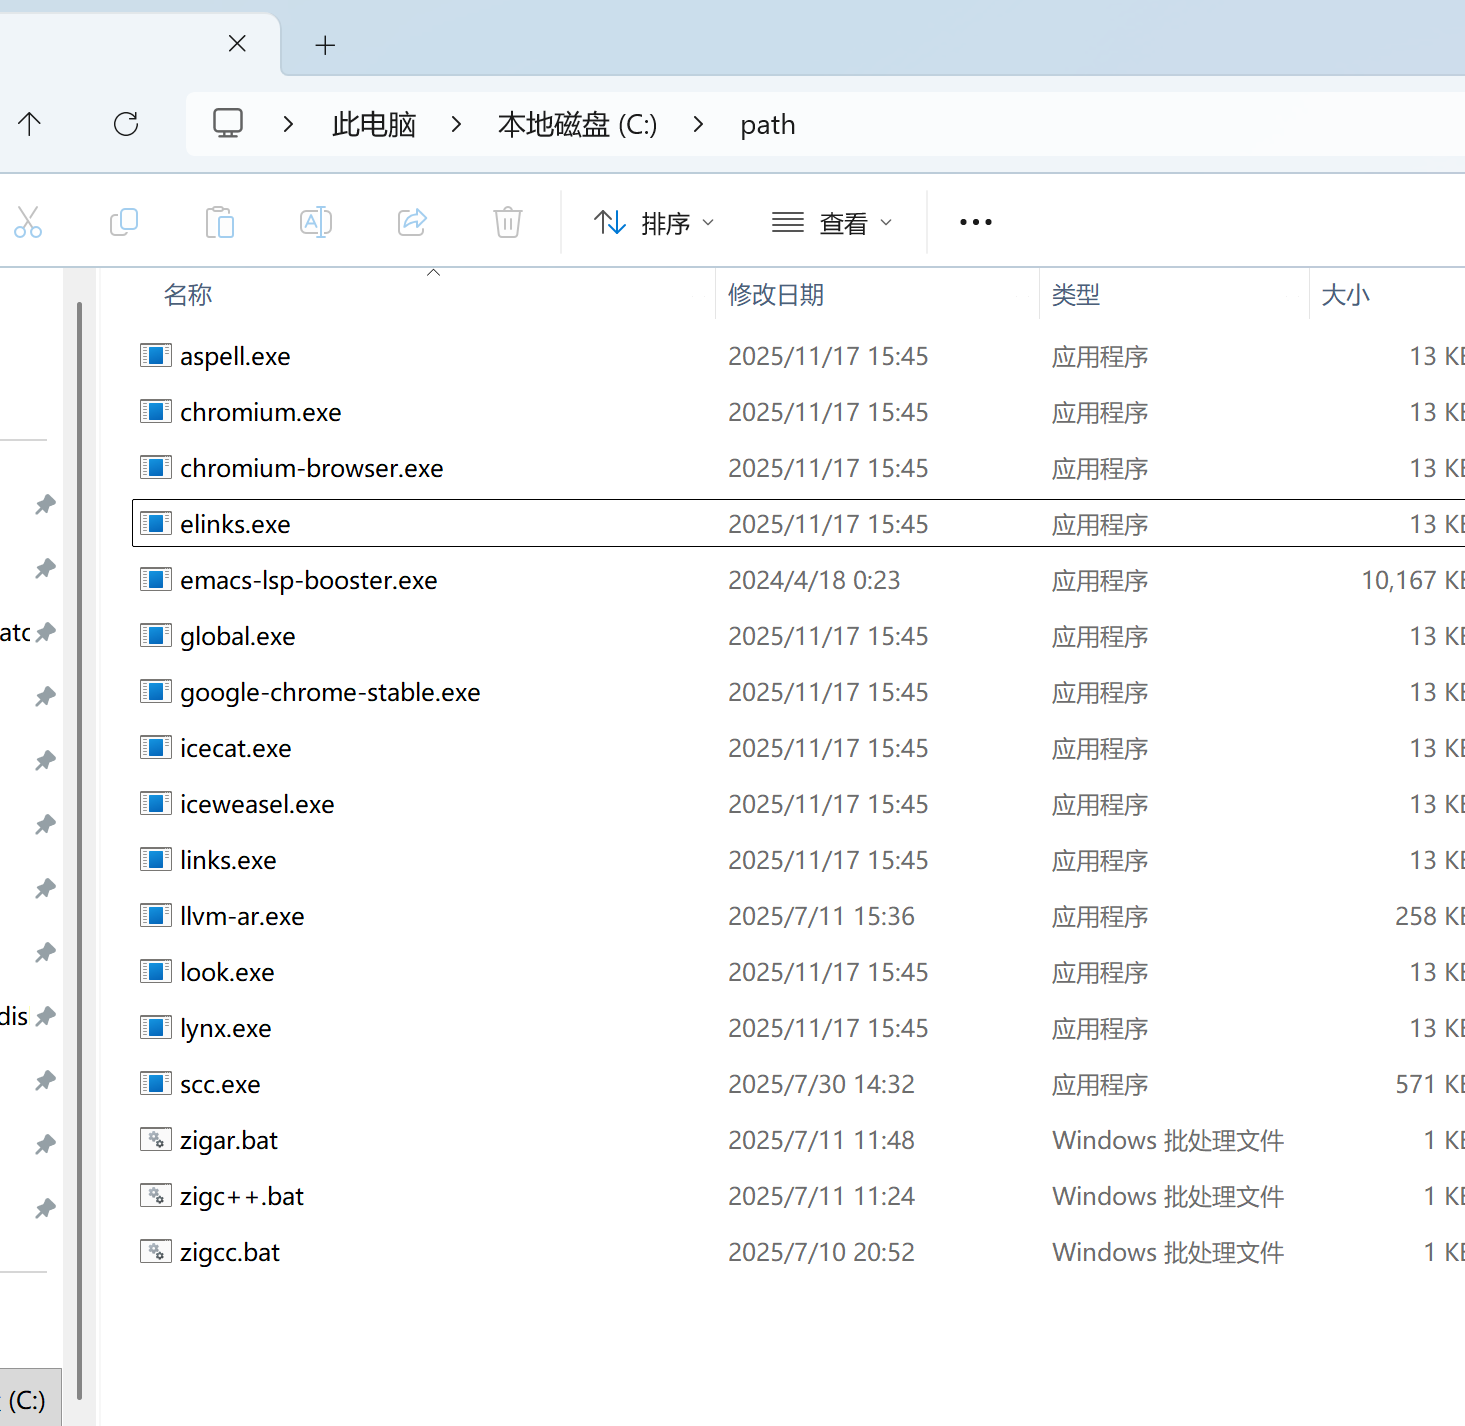Sort by 名称 column header
The width and height of the screenshot is (1465, 1426).
(x=188, y=295)
